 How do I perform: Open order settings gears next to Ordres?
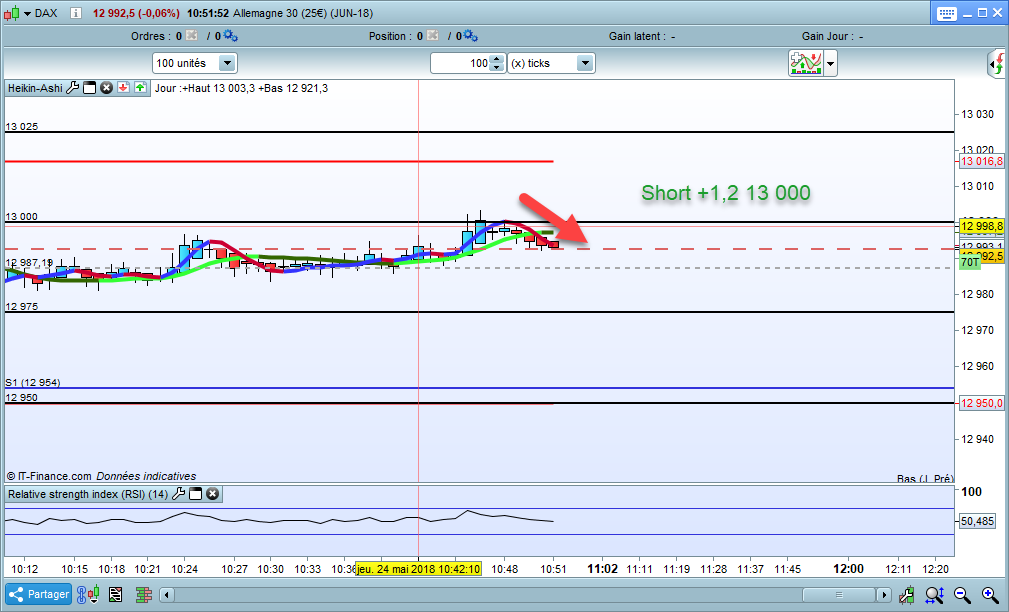point(230,35)
